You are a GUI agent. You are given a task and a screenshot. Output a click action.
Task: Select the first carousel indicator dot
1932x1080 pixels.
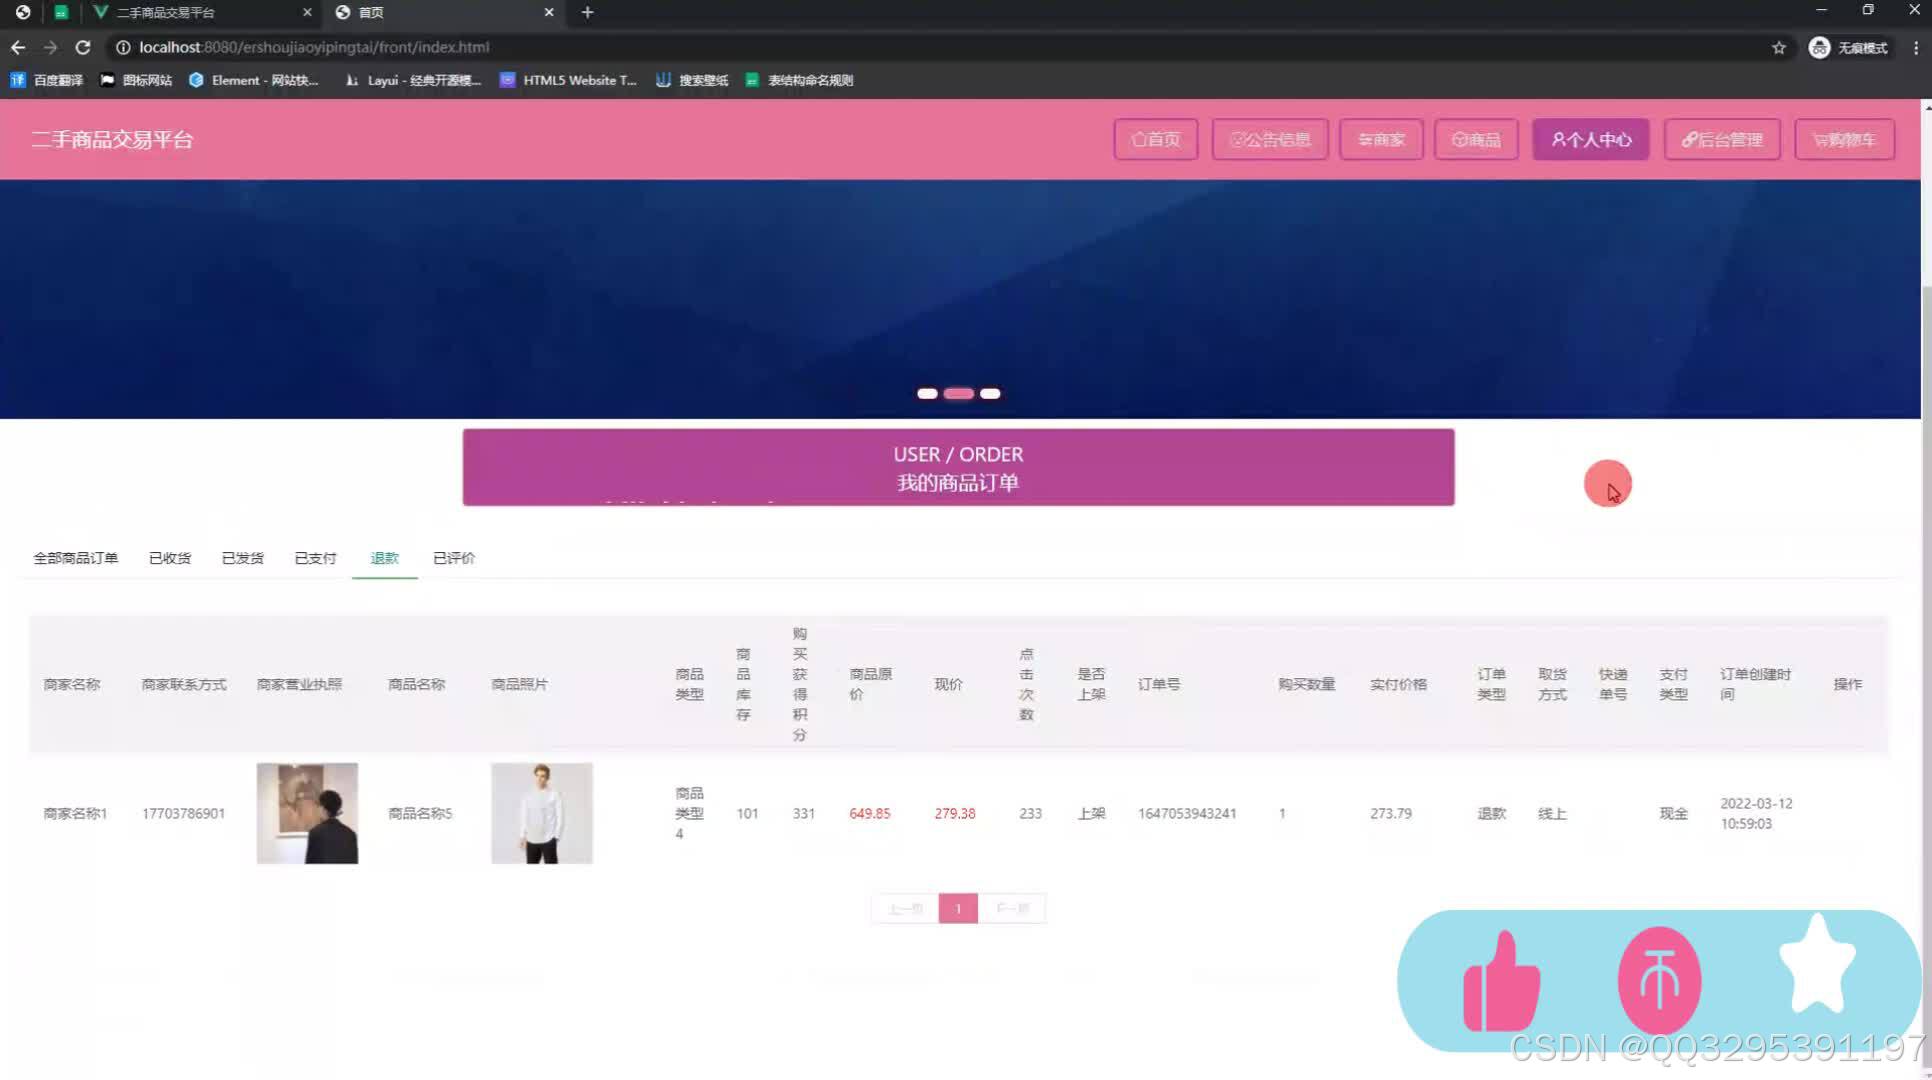click(x=927, y=393)
